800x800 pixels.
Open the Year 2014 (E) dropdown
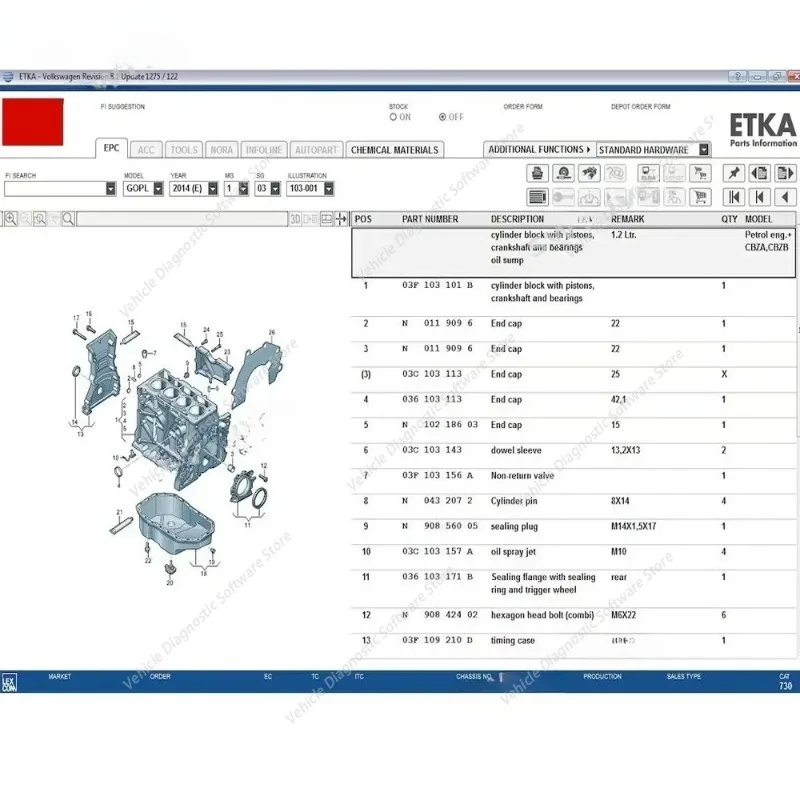coord(213,189)
